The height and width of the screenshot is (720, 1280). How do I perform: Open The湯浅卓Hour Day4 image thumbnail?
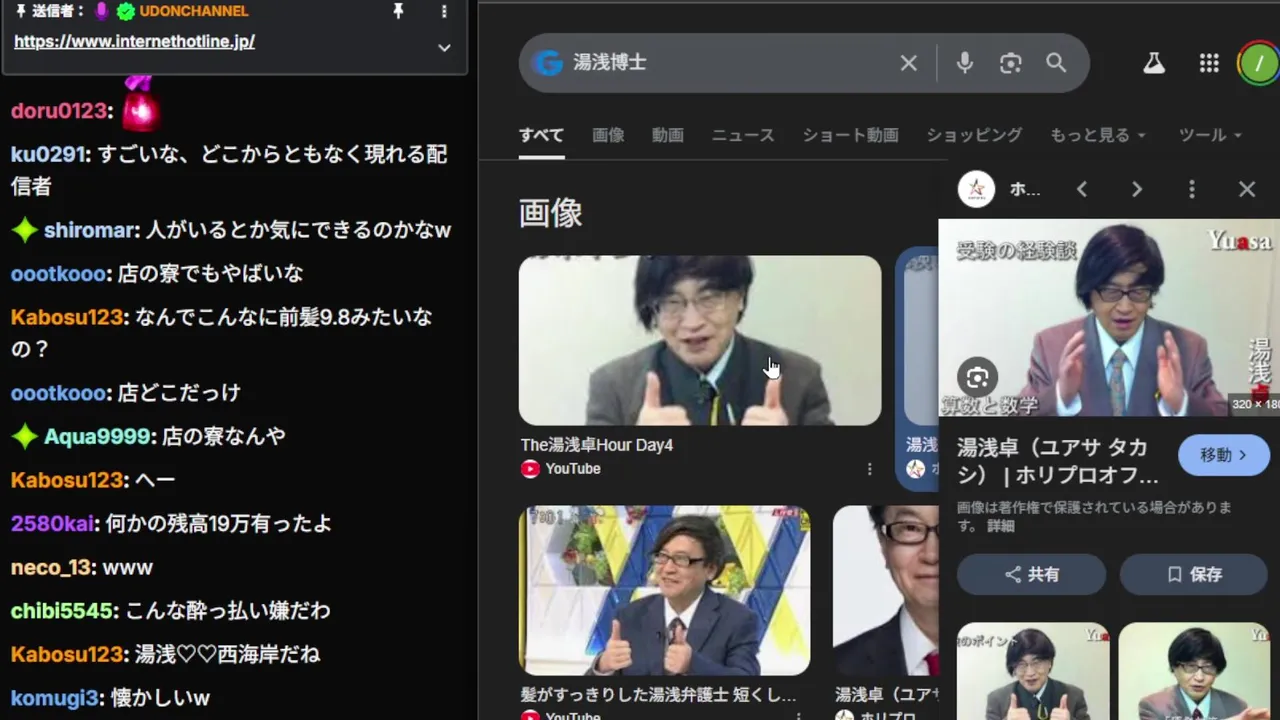coord(700,340)
